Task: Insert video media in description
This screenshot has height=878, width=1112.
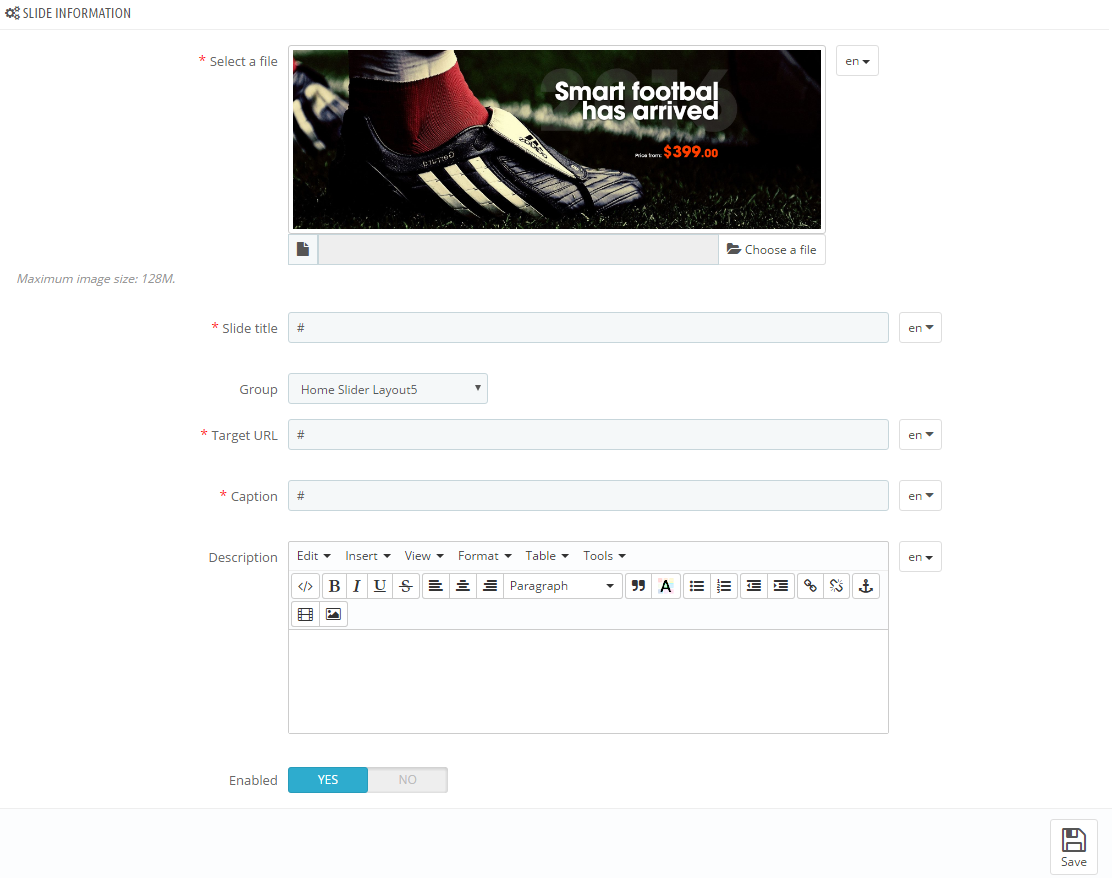Action: (x=306, y=614)
